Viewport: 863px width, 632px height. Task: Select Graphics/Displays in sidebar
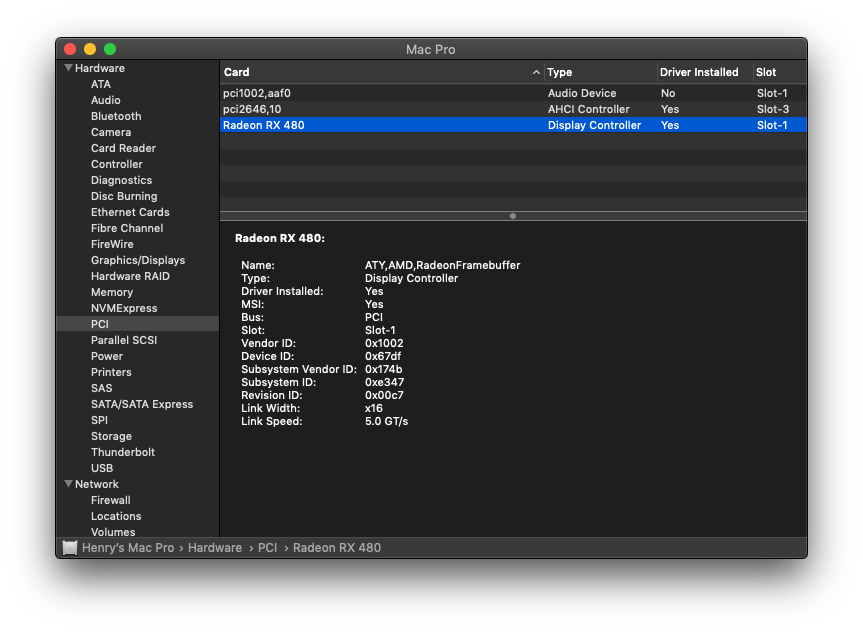(x=138, y=260)
